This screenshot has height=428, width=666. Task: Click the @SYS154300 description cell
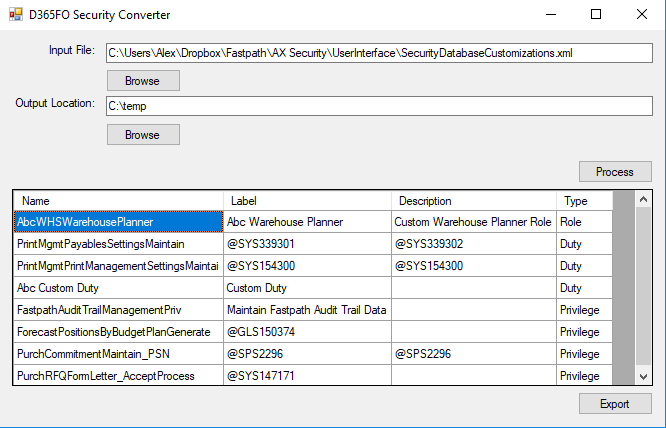[x=474, y=266]
